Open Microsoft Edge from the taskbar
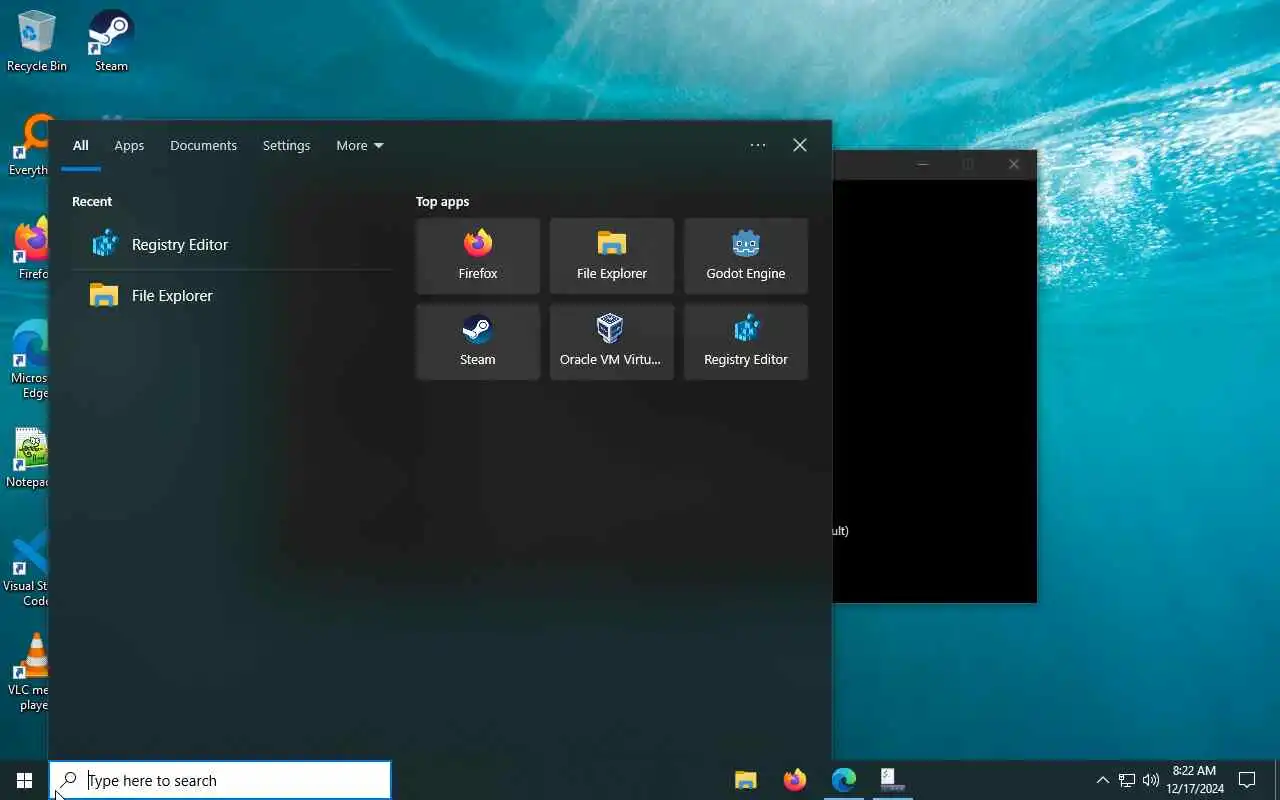The height and width of the screenshot is (800, 1280). 844,780
